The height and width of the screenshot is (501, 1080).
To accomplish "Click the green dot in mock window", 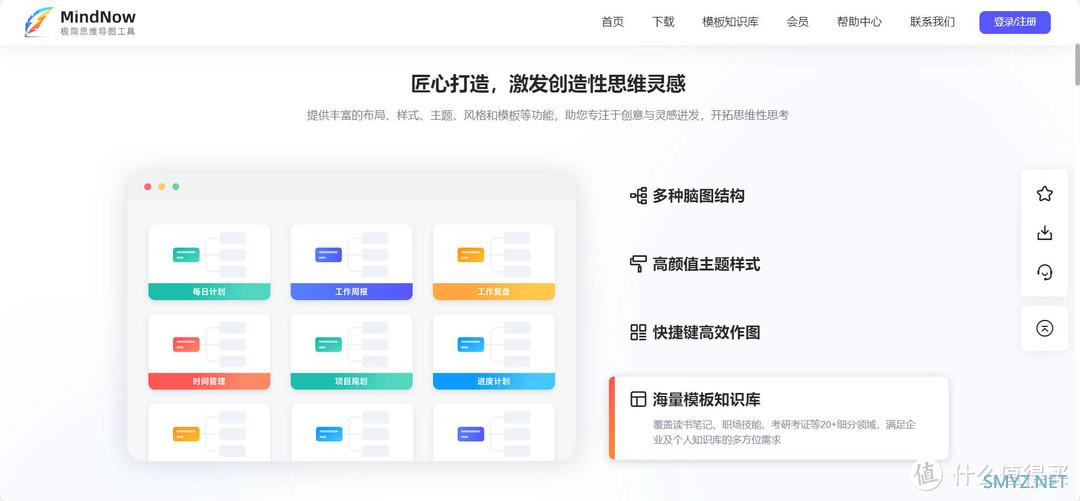I will [176, 187].
